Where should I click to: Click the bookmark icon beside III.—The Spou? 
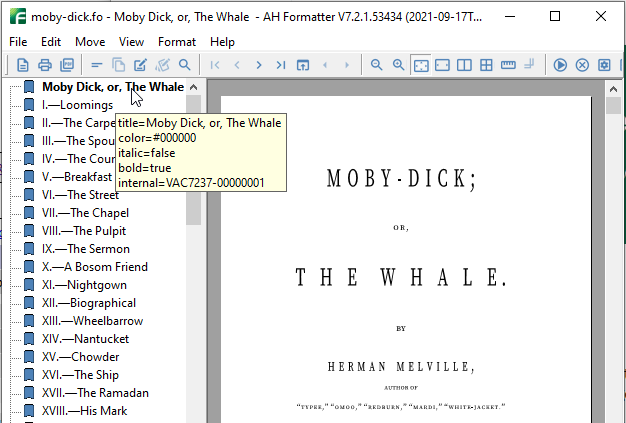click(x=29, y=141)
